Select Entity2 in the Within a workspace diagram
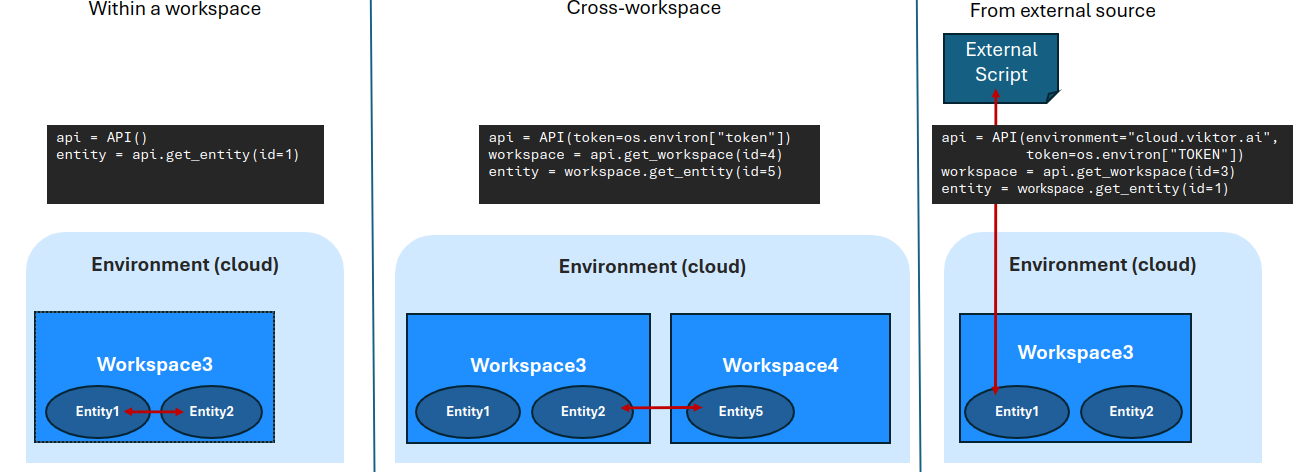1299x472 pixels. (x=212, y=411)
